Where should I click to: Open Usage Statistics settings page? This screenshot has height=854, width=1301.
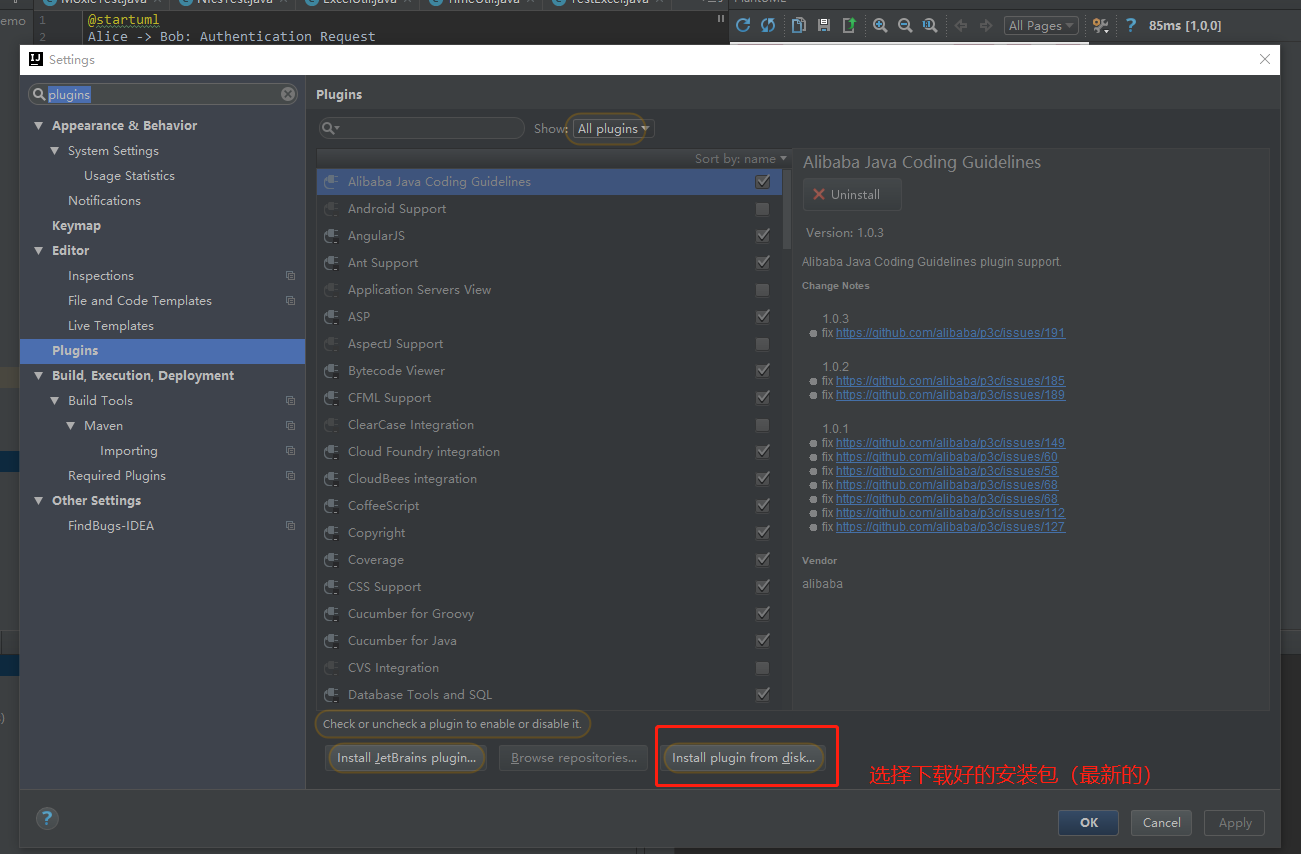pyautogui.click(x=129, y=176)
